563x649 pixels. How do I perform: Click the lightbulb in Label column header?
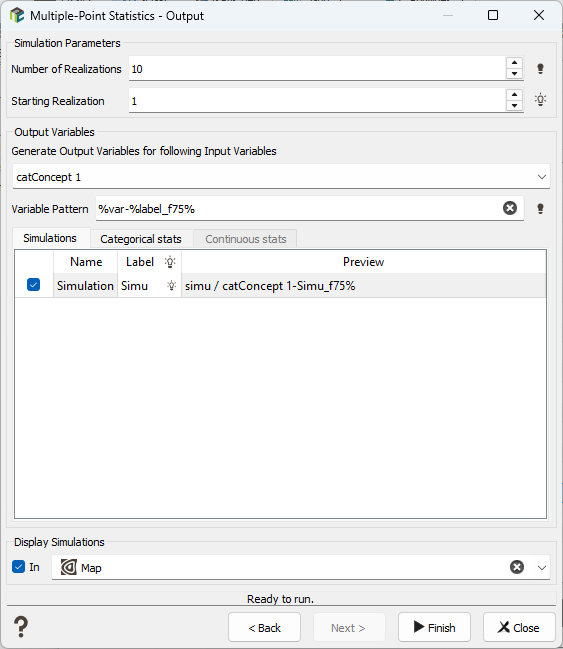pos(170,262)
